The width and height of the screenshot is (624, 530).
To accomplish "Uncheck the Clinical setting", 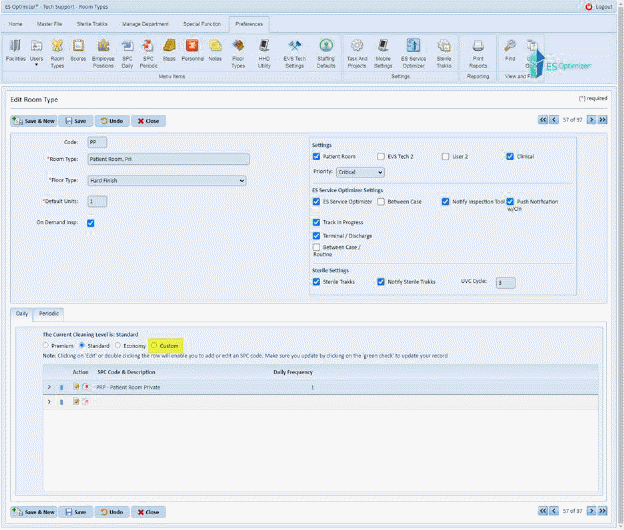I will point(510,156).
